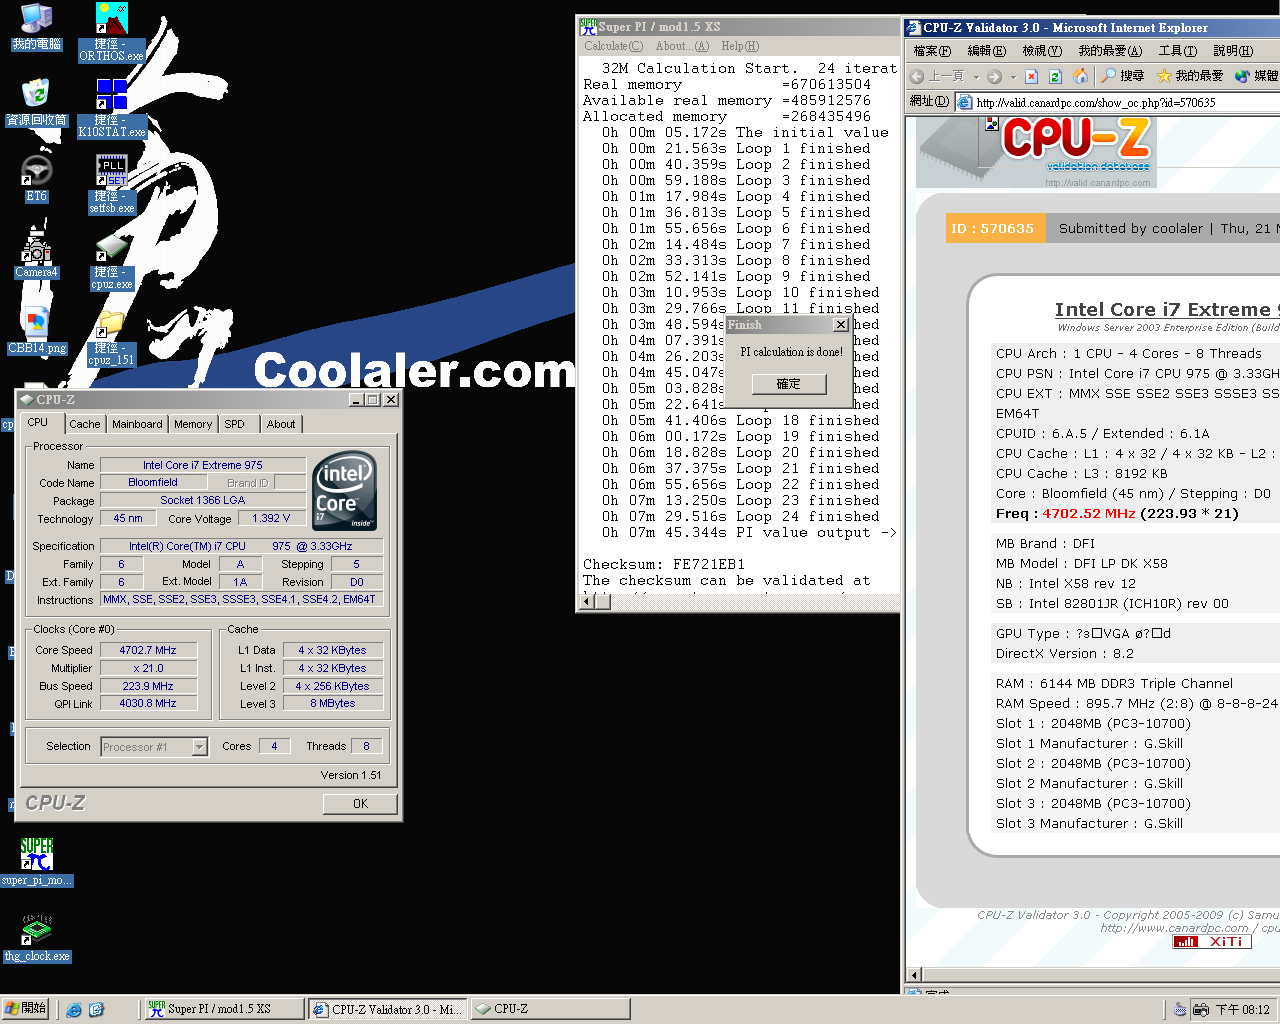Click the CPU-Z validation database logo
Screen dimensions: 1280x1024
(x=1035, y=152)
